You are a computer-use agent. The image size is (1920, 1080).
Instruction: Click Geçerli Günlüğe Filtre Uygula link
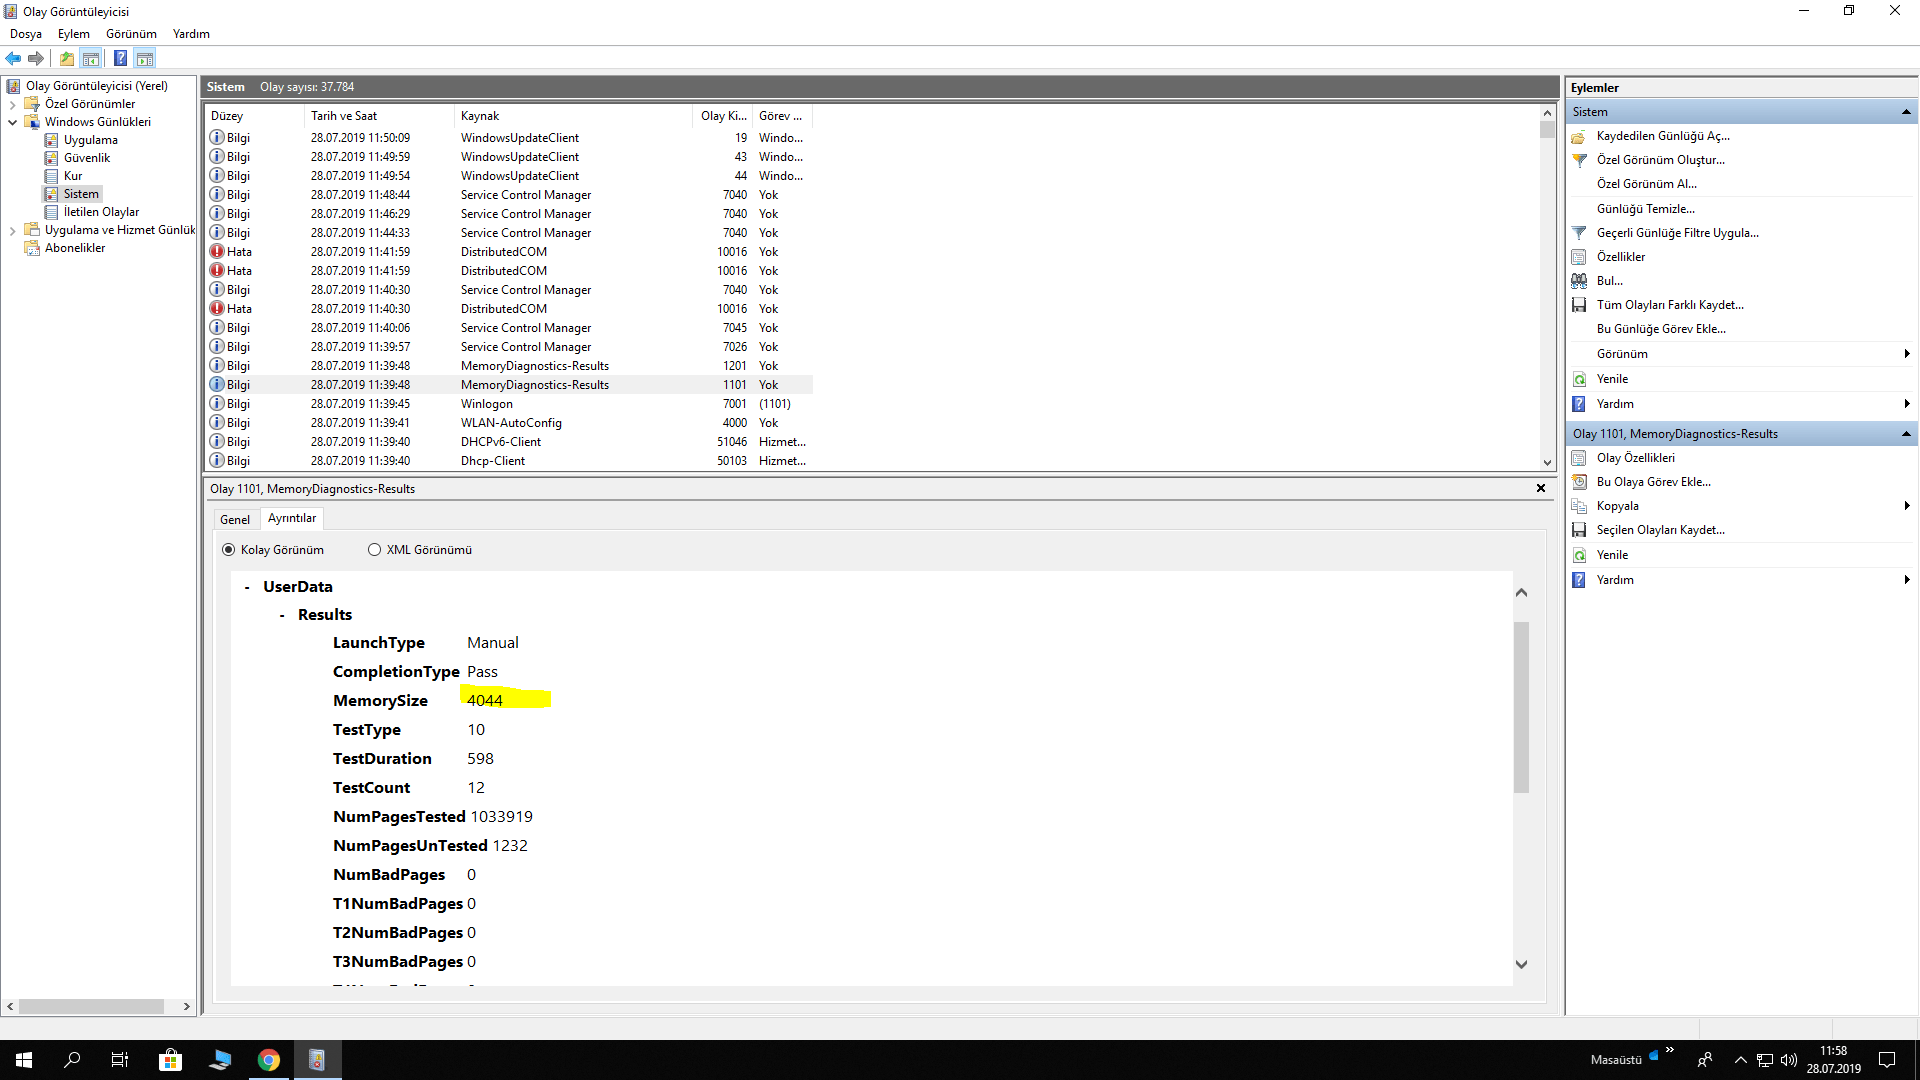1677,233
